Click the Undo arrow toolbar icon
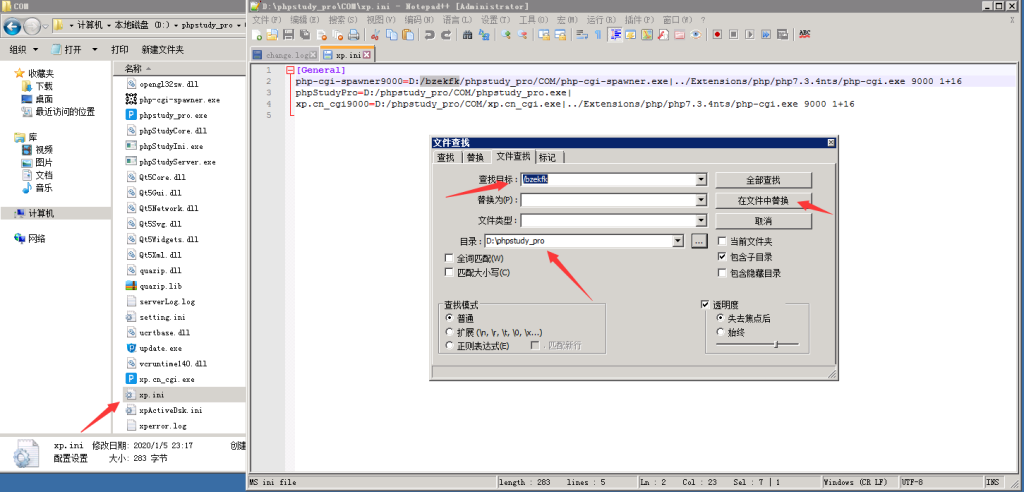The image size is (1024, 492). (x=429, y=35)
